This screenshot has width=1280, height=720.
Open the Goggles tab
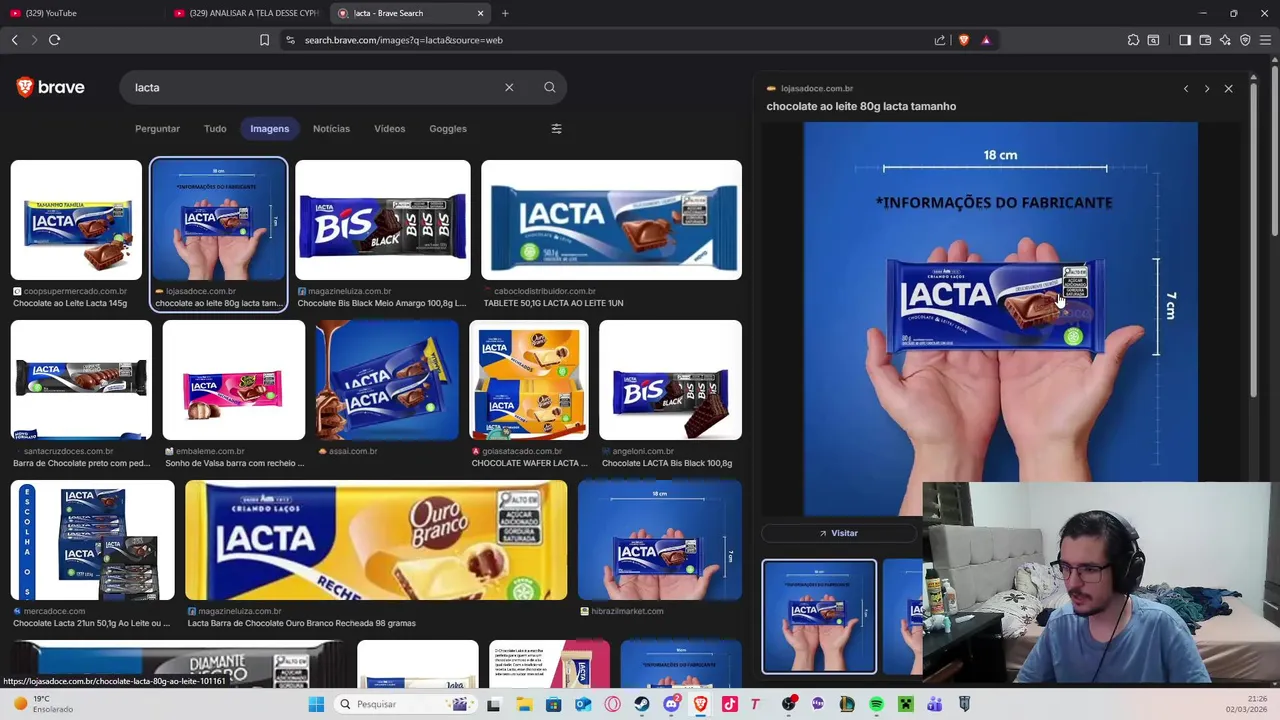point(448,128)
